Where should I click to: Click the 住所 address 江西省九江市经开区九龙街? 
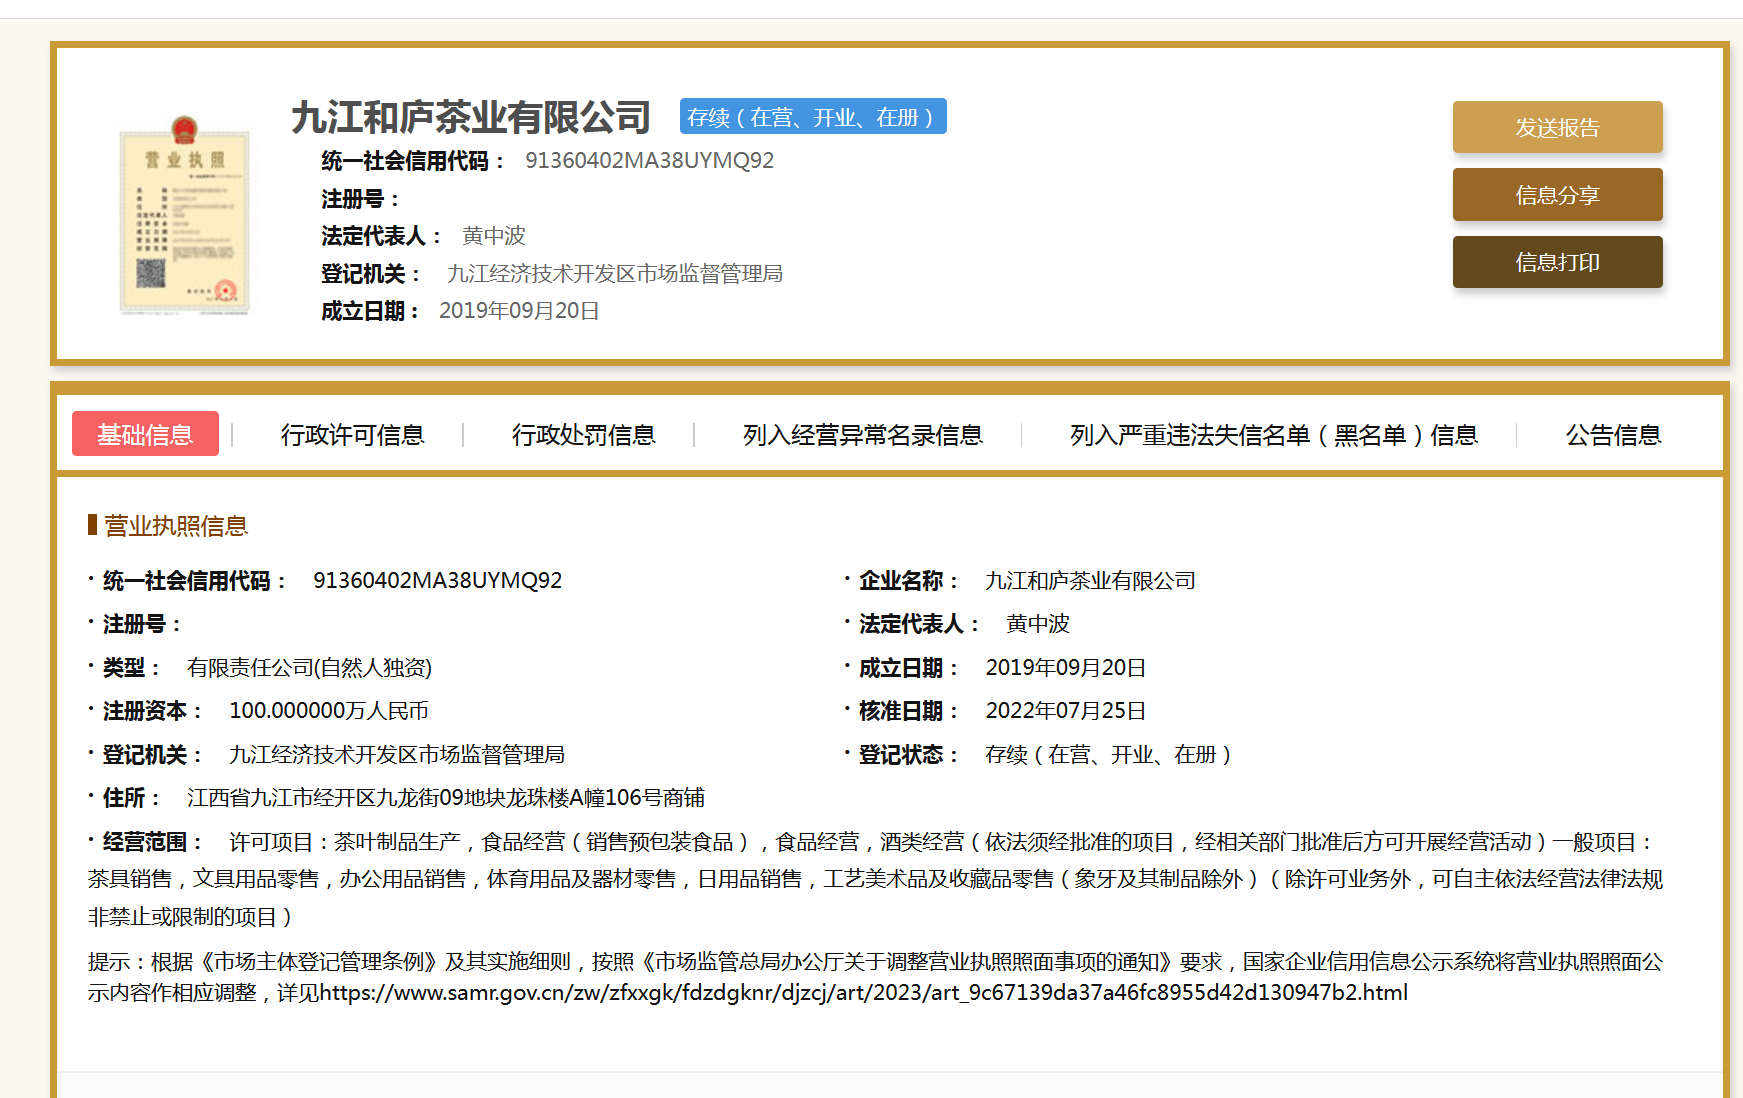click(446, 798)
